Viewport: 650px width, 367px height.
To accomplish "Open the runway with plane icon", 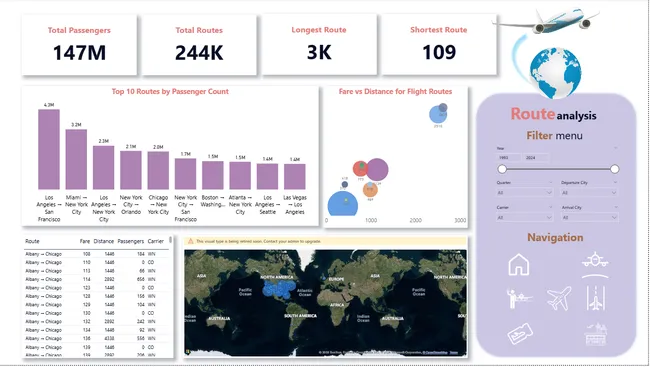I will pyautogui.click(x=596, y=298).
